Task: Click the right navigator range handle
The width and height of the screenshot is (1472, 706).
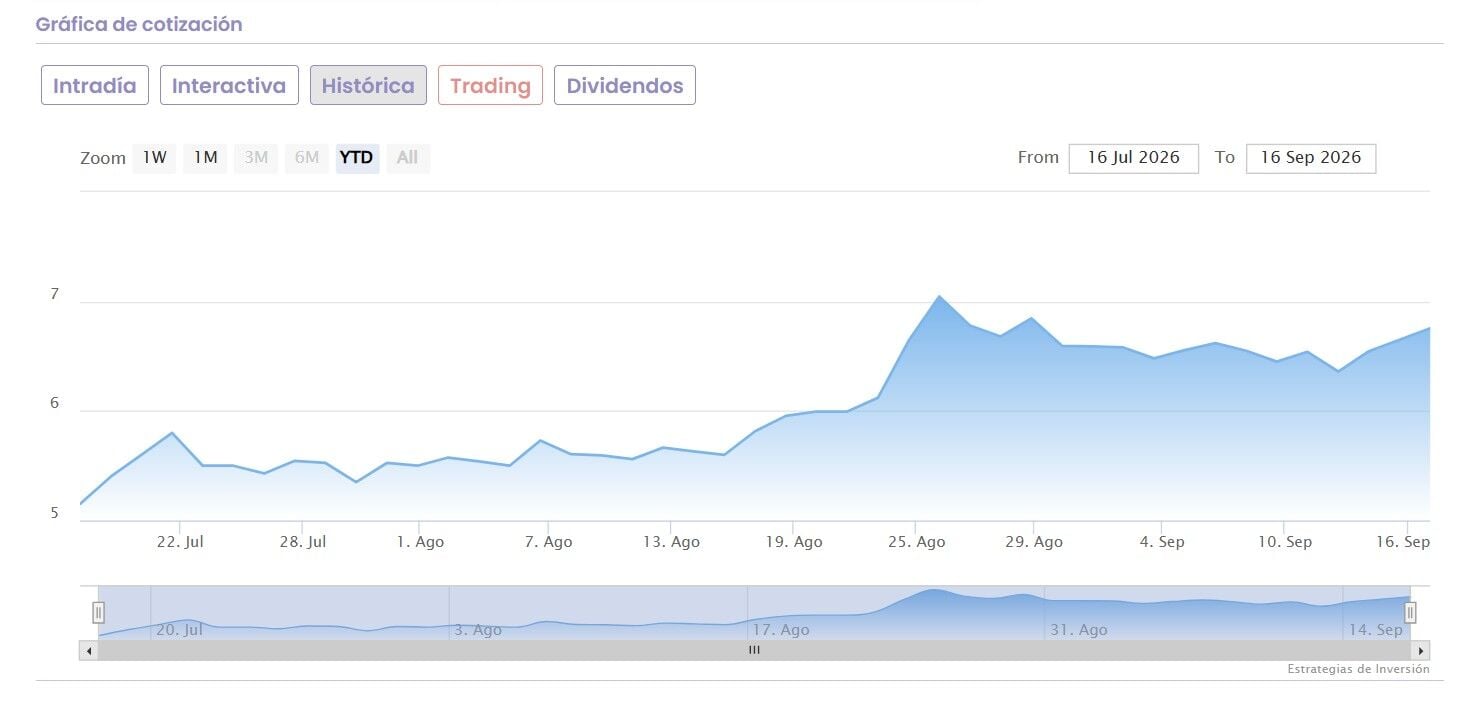Action: tap(1410, 612)
